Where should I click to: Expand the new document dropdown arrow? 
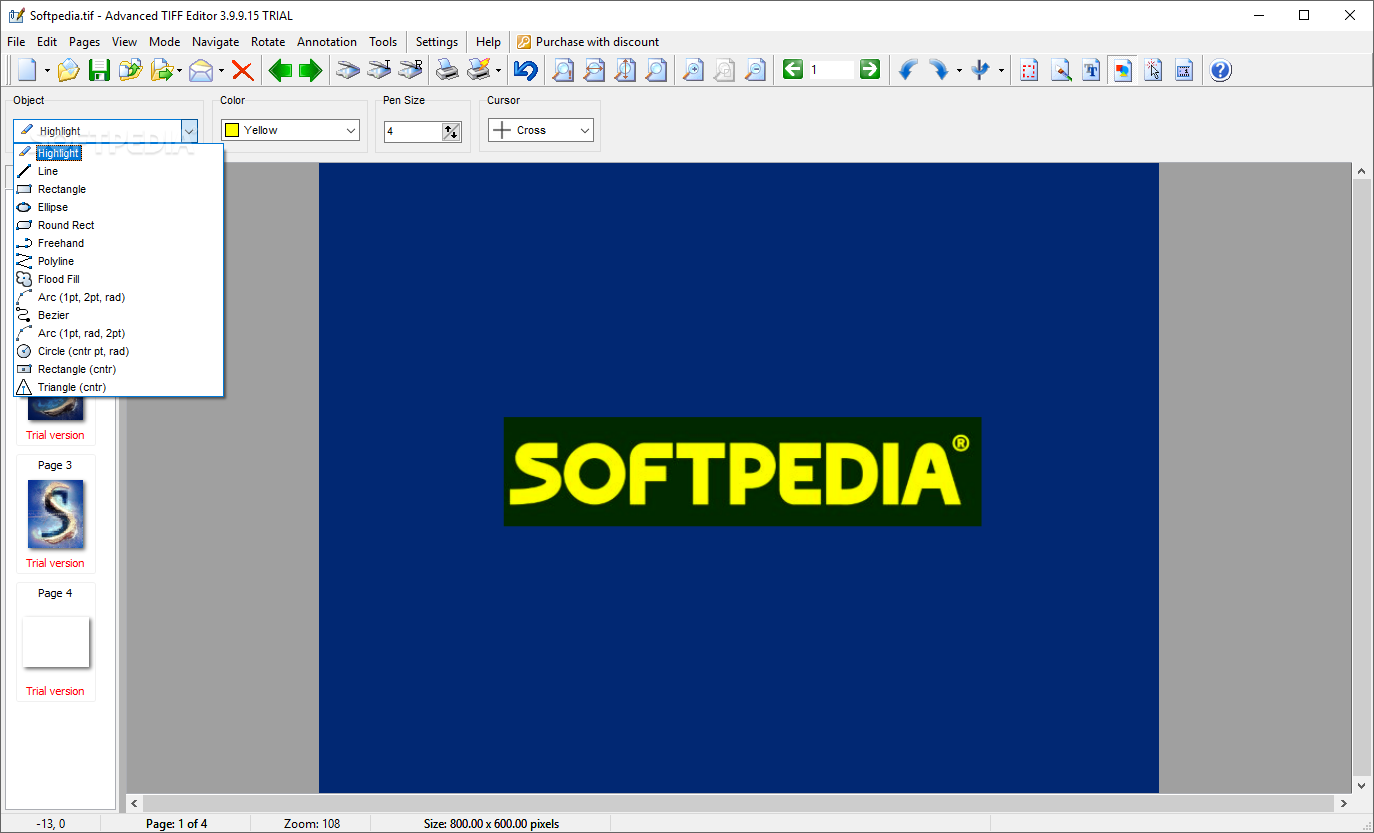[x=47, y=70]
